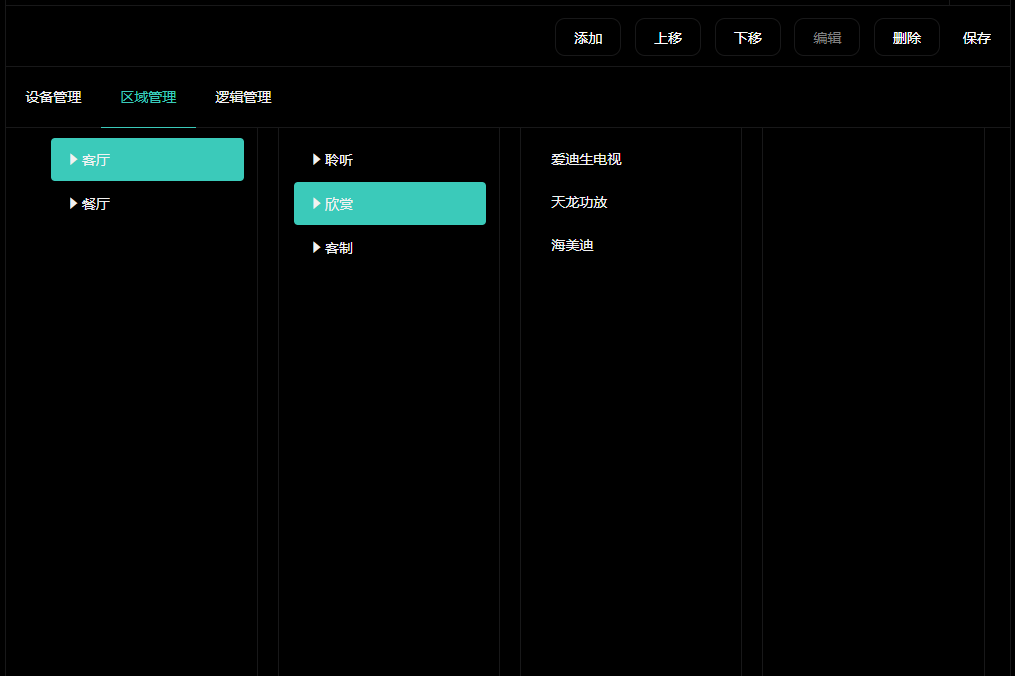Click the 添加 (Add) button
Image resolution: width=1015 pixels, height=676 pixels.
tap(588, 38)
